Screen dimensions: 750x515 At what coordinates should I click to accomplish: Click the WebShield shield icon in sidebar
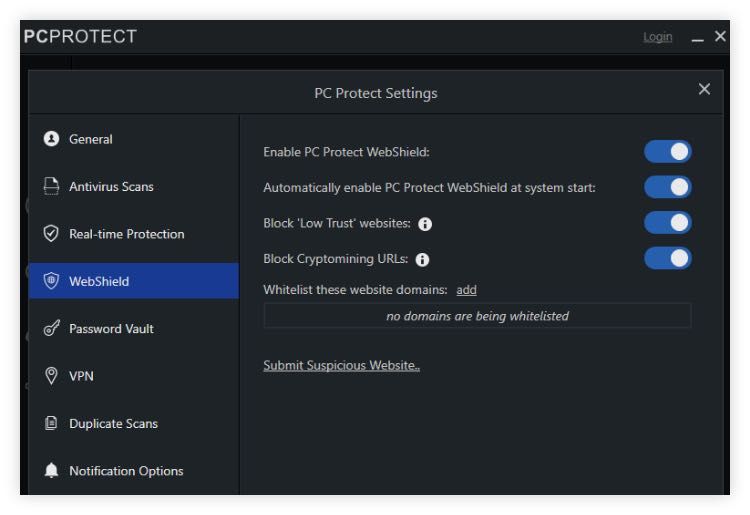pyautogui.click(x=52, y=281)
